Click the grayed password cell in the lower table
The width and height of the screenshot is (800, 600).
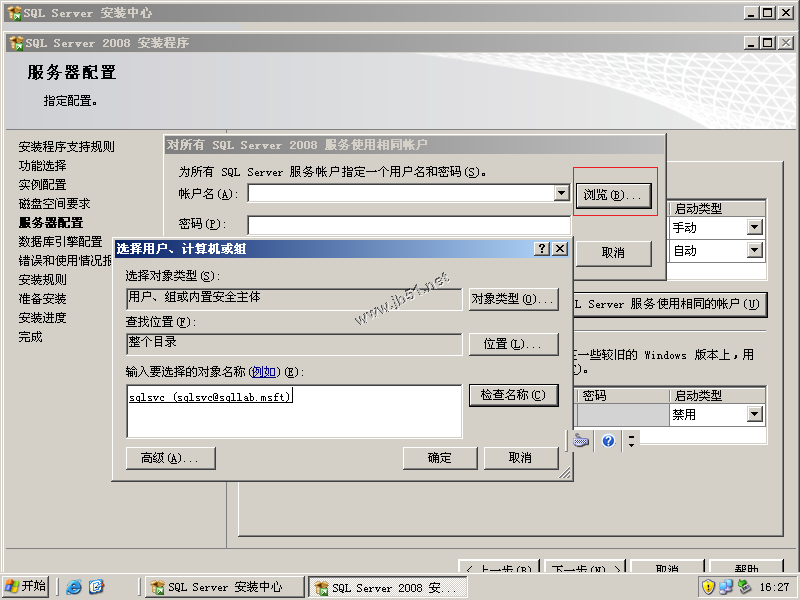click(622, 414)
